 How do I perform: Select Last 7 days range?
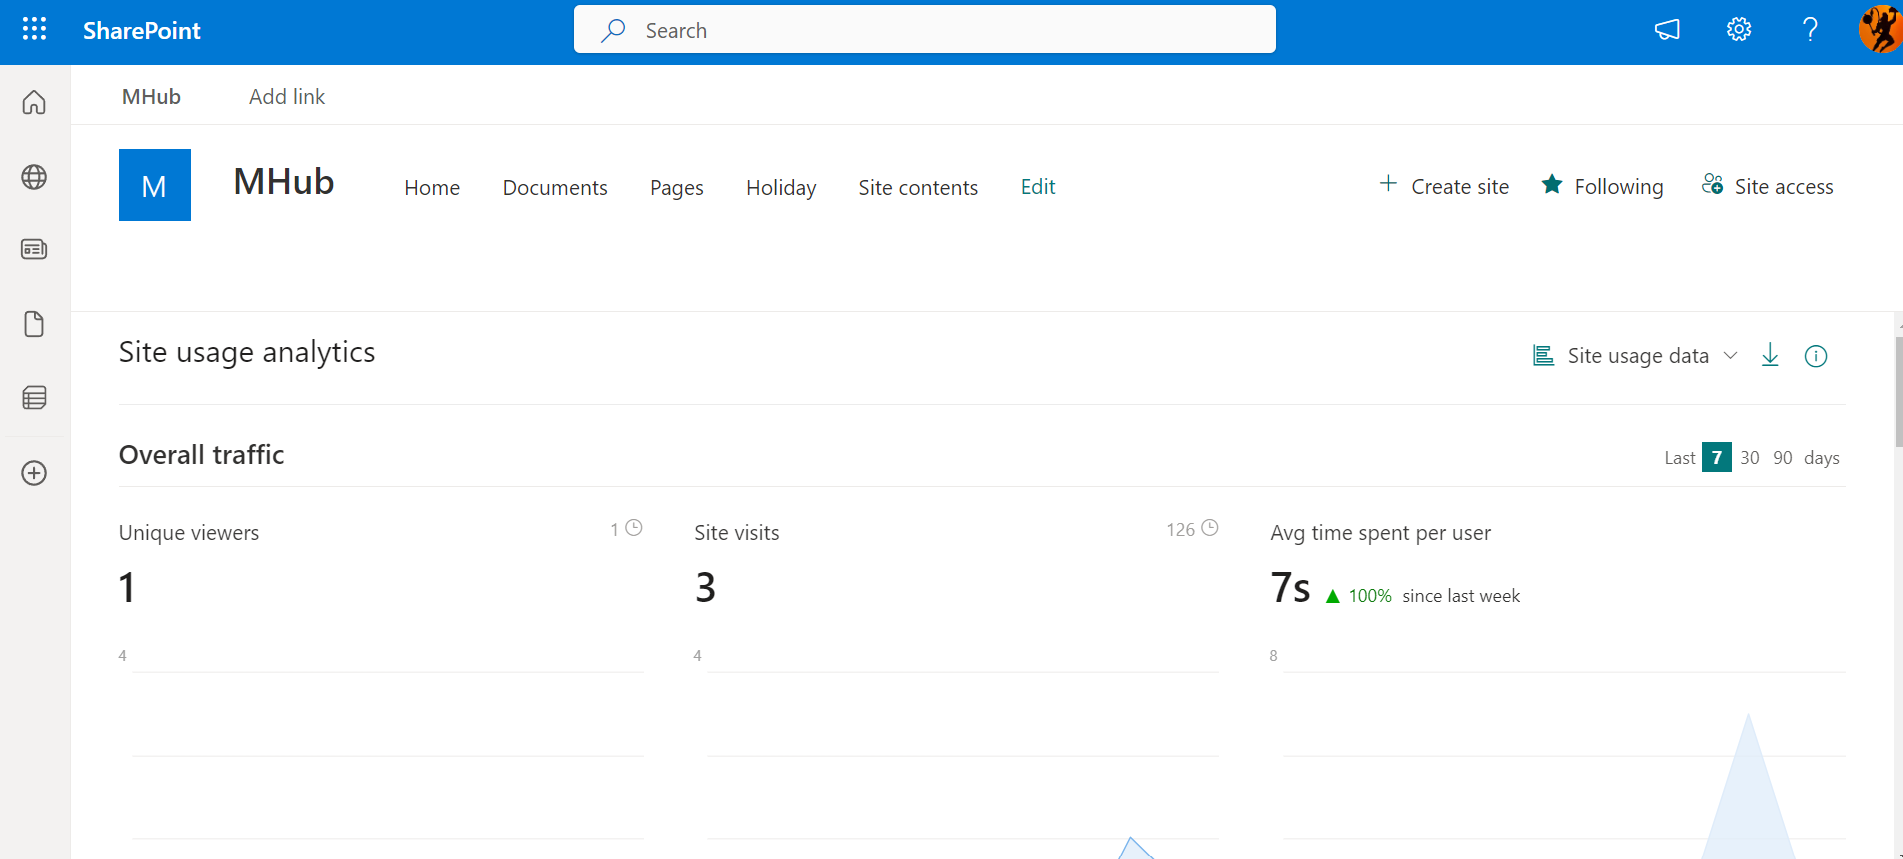1717,457
